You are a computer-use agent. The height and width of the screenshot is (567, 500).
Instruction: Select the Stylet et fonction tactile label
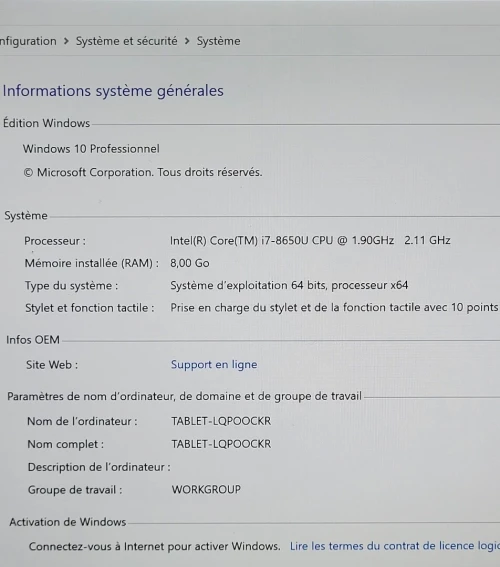(90, 308)
